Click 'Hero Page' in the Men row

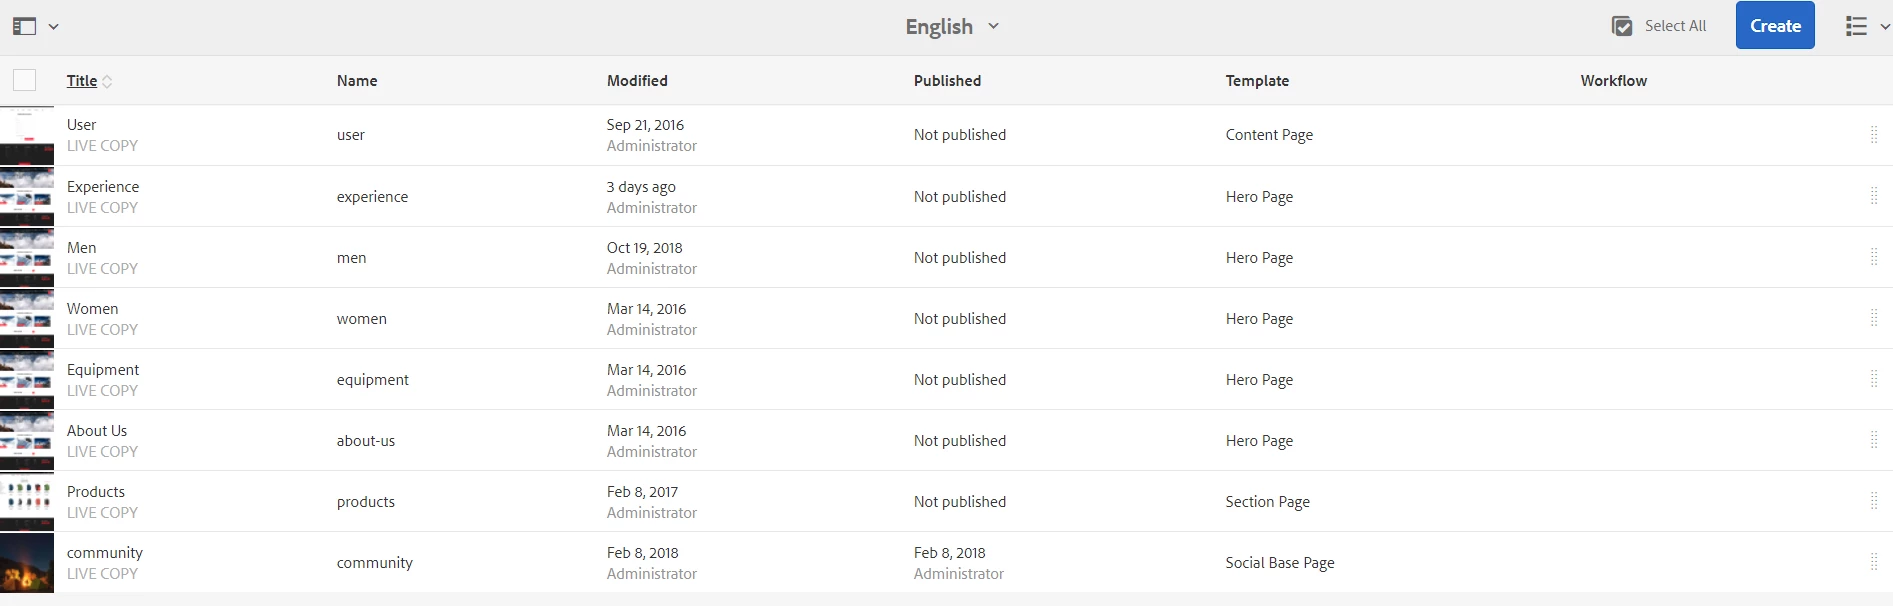coord(1259,258)
